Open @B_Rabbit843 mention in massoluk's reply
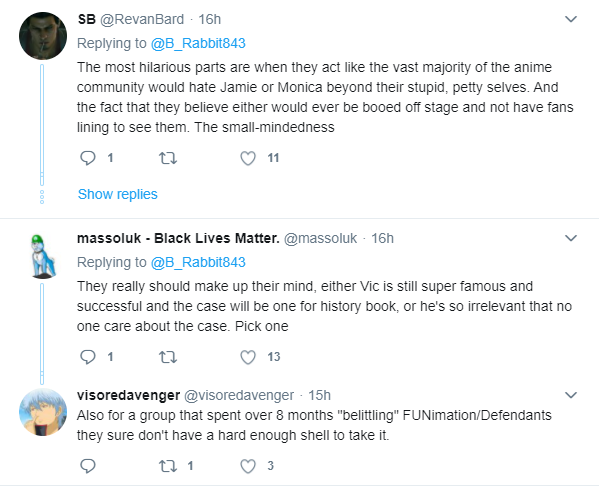This screenshot has height=492, width=599. coord(198,262)
